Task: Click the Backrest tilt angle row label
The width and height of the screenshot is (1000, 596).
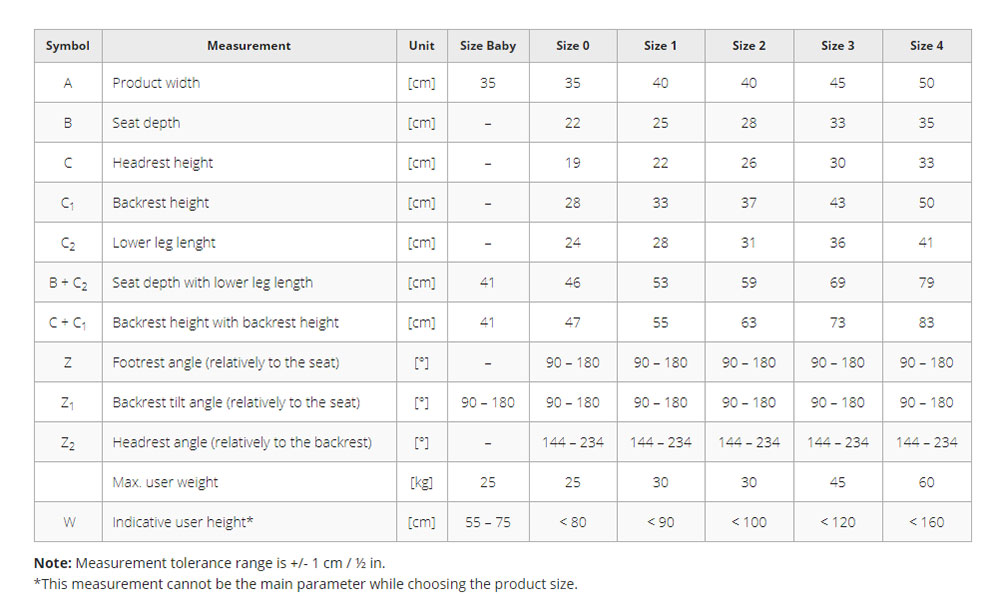Action: (x=236, y=402)
